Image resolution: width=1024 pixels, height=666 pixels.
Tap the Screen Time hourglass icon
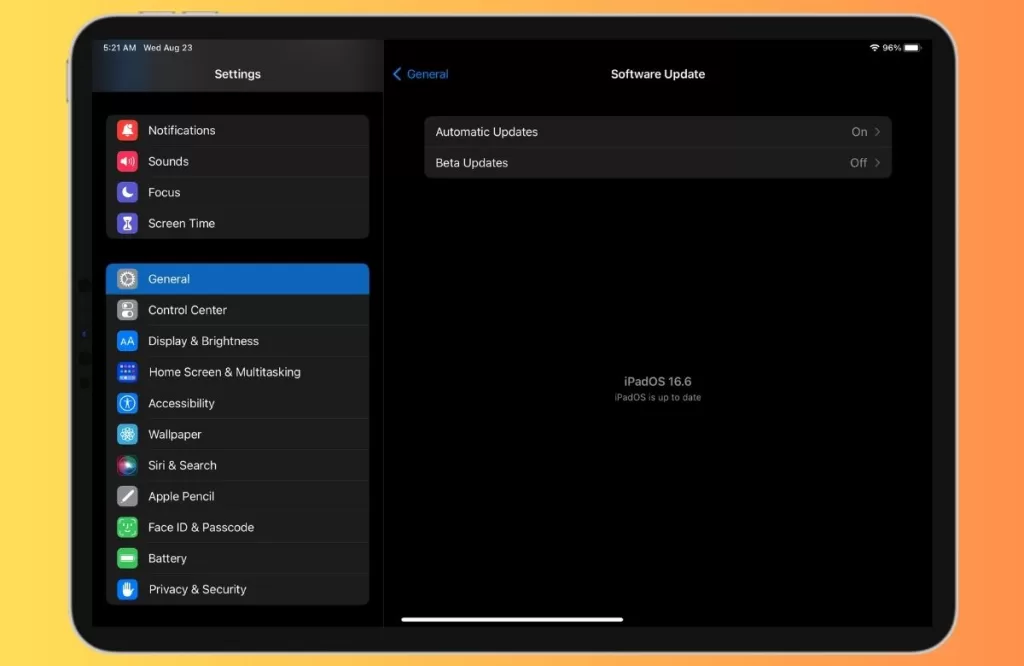(127, 223)
